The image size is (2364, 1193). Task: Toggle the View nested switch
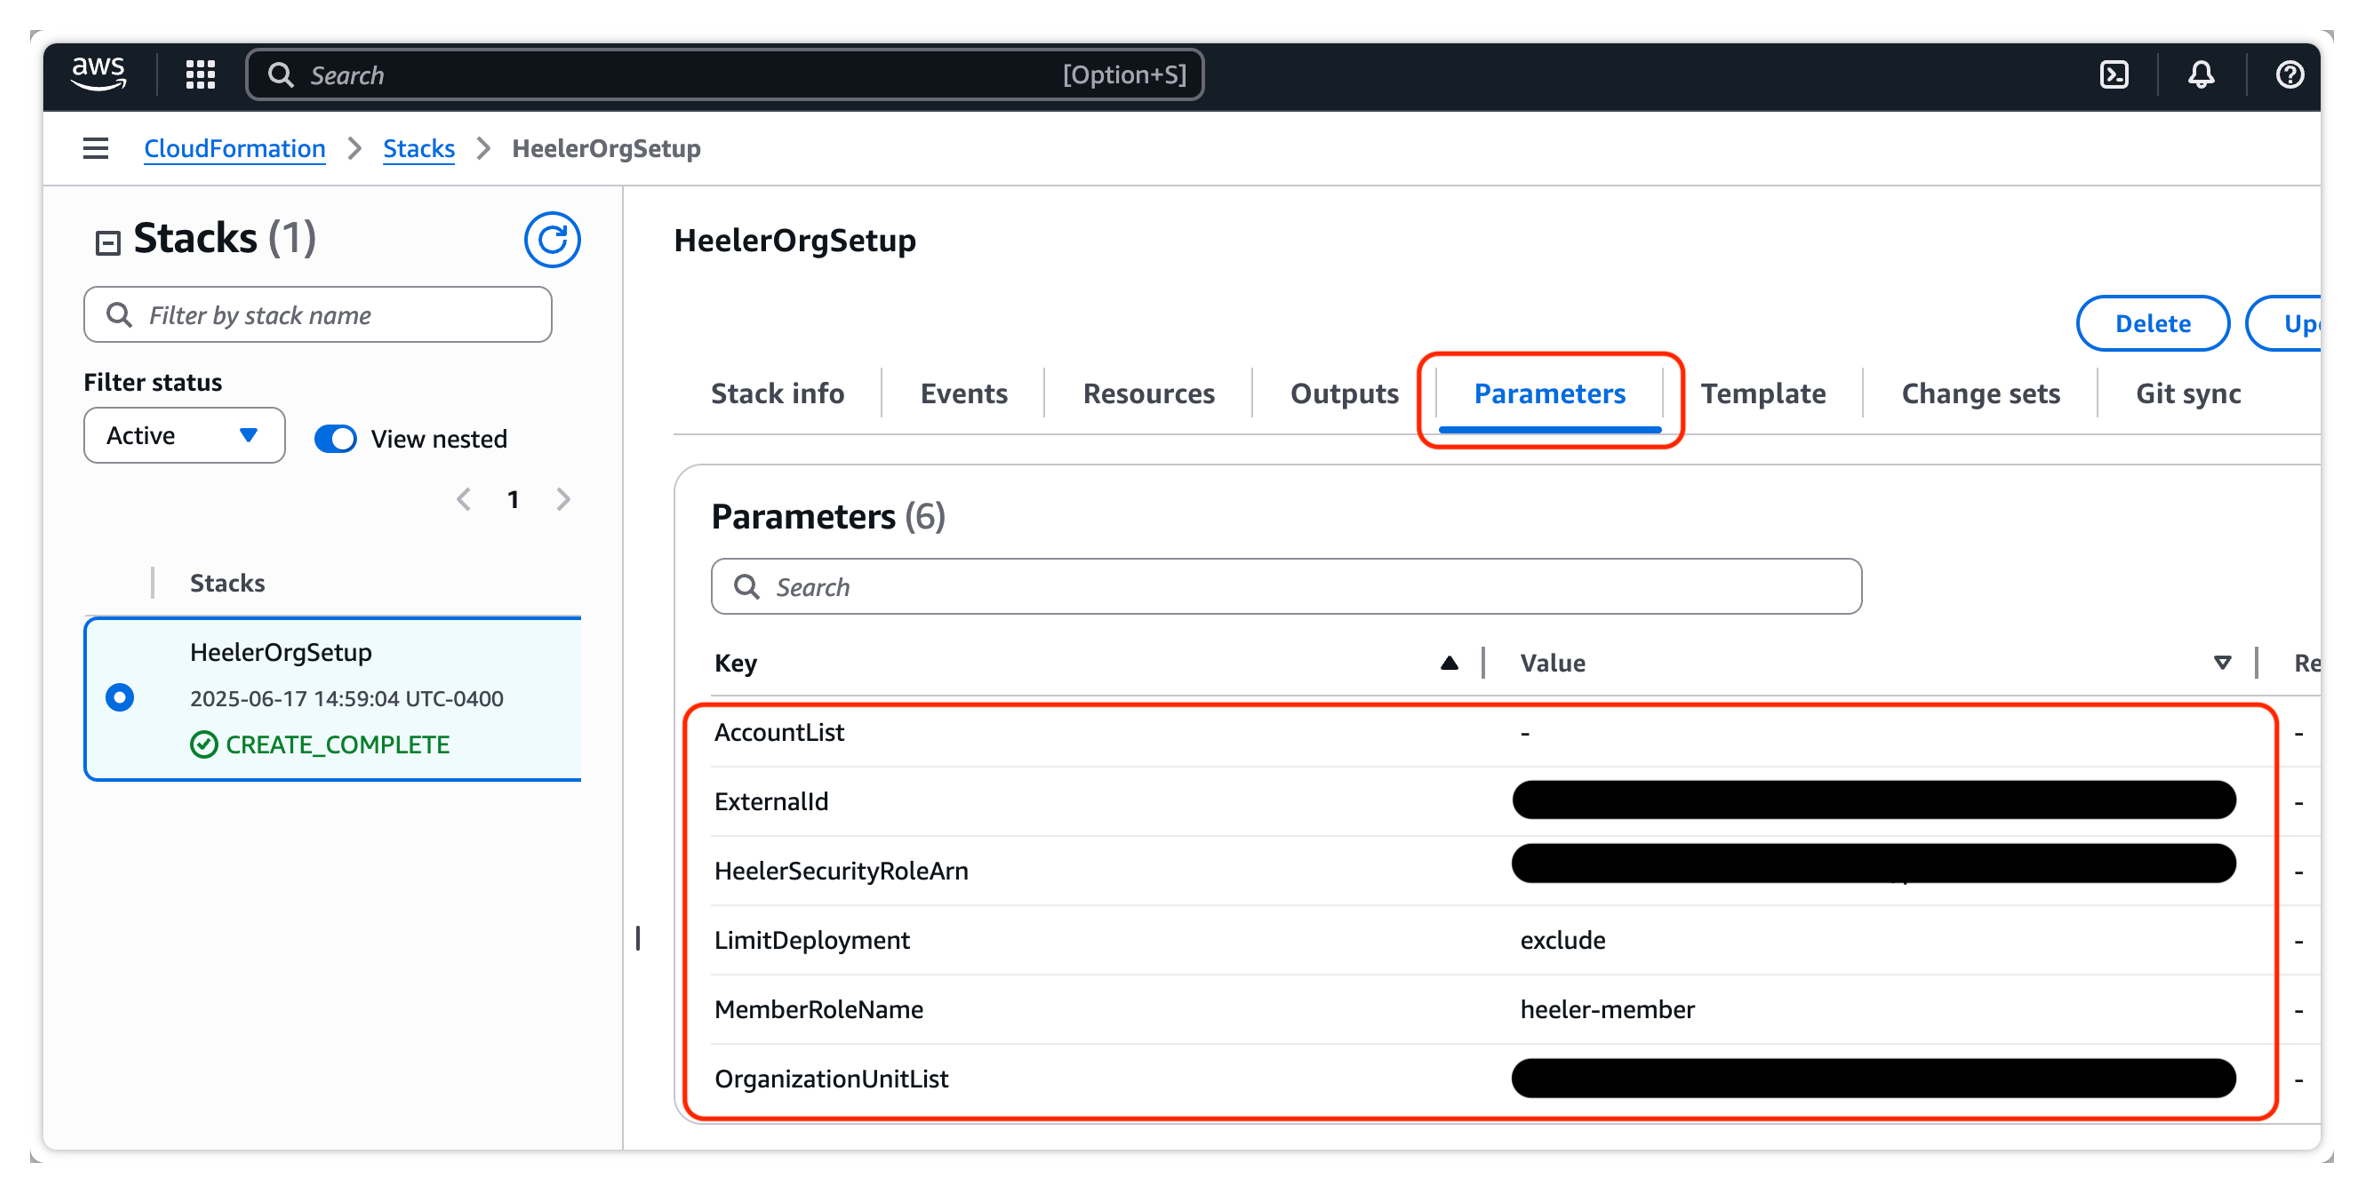[335, 439]
